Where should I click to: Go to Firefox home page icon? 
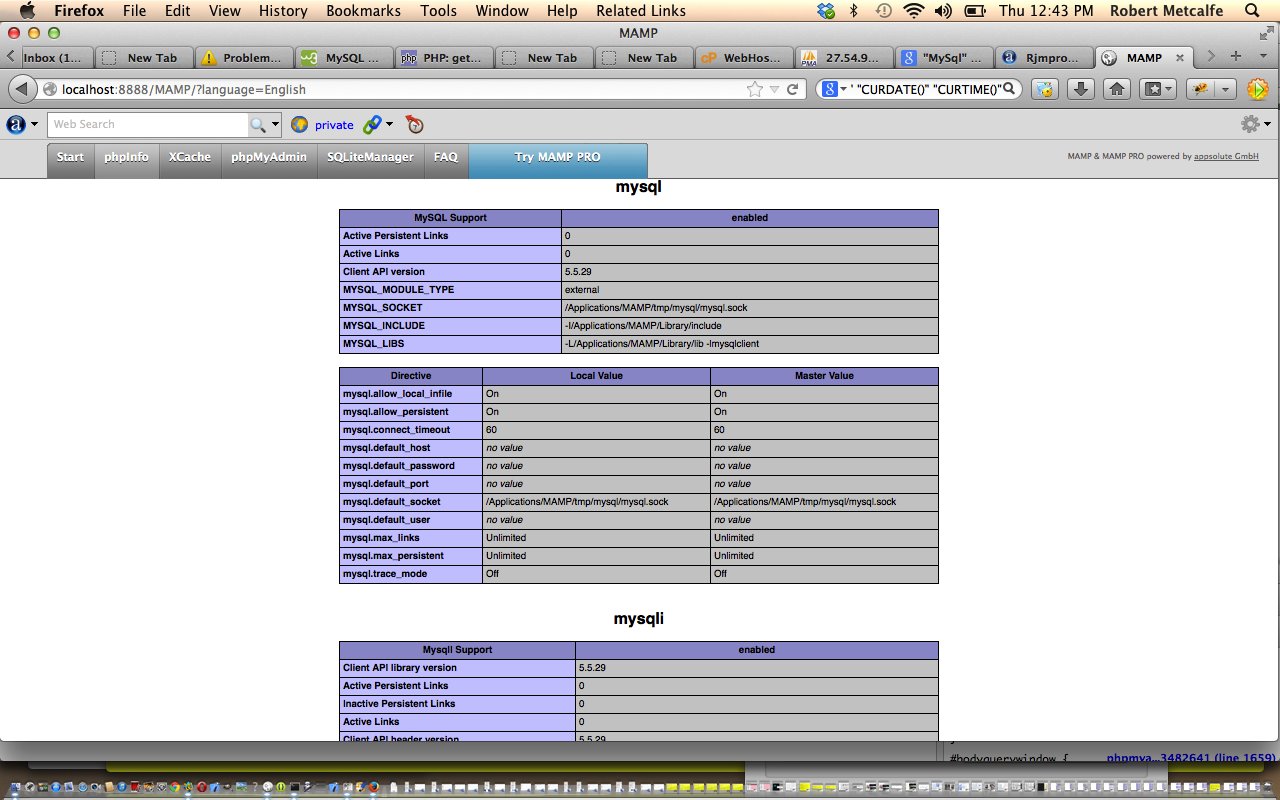tap(1117, 89)
